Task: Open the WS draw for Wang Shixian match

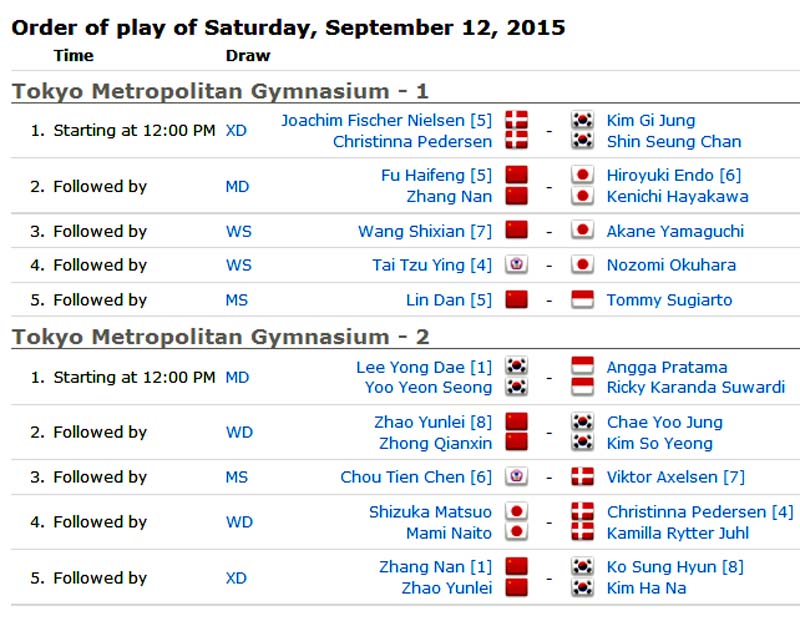Action: point(239,231)
